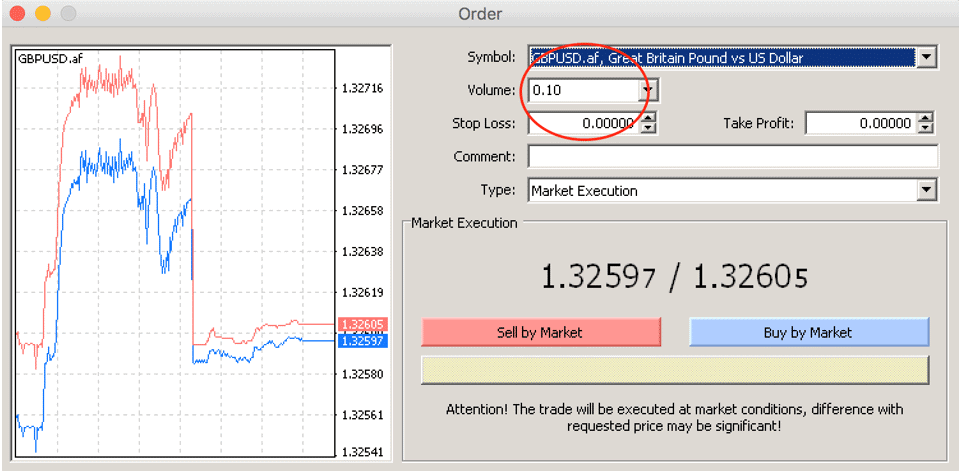Click the Stop Loss: label

point(484,123)
